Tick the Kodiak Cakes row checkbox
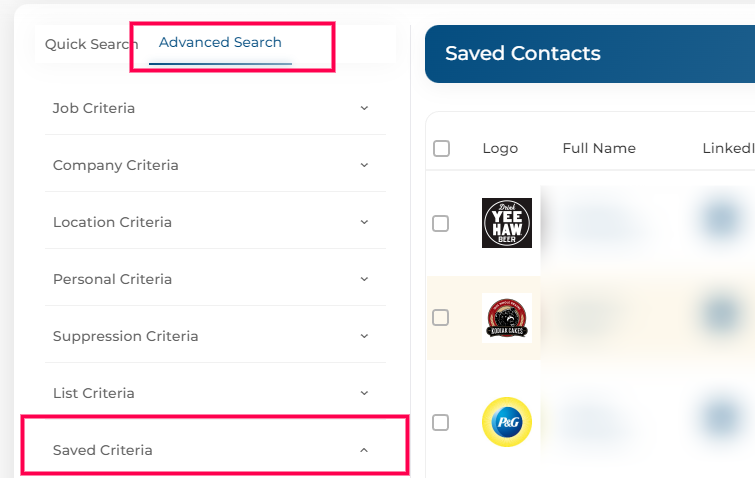The height and width of the screenshot is (478, 755). (x=441, y=318)
